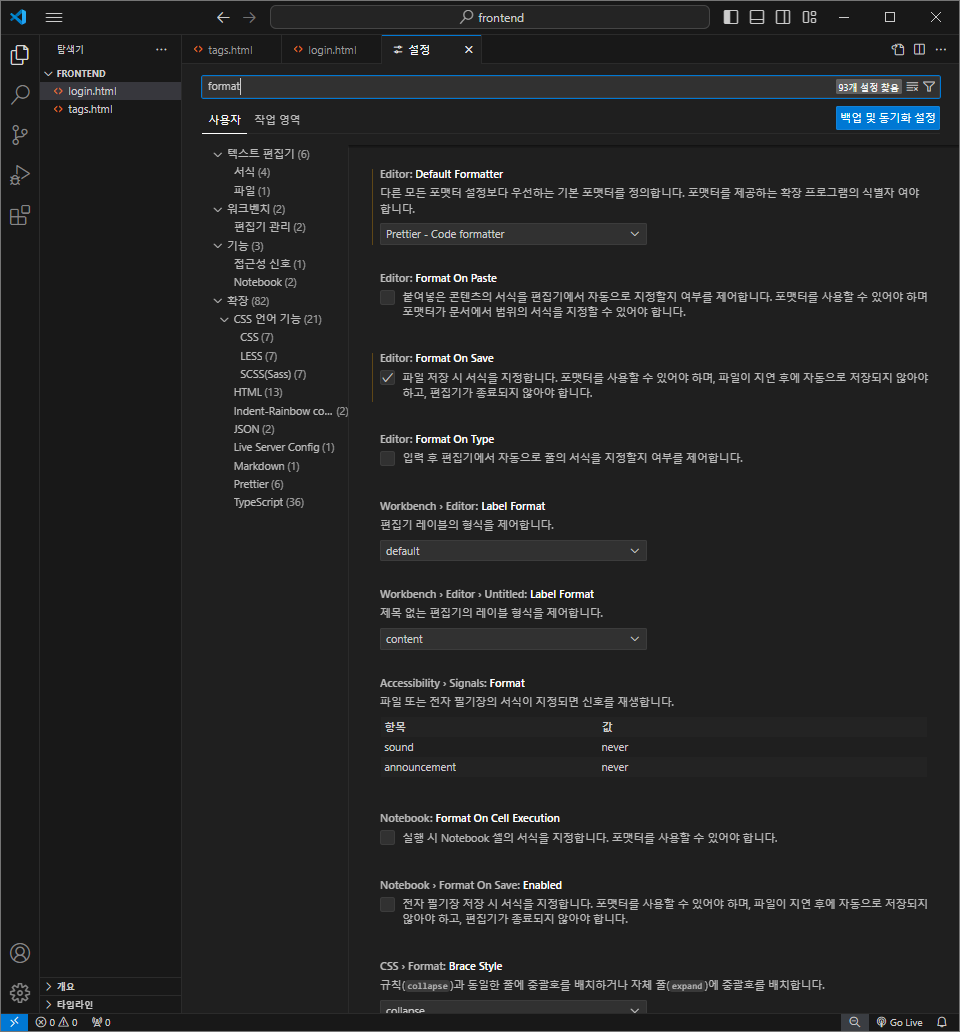Collapse the 텍스트 편집기 settings group
The height and width of the screenshot is (1032, 960).
click(x=218, y=154)
